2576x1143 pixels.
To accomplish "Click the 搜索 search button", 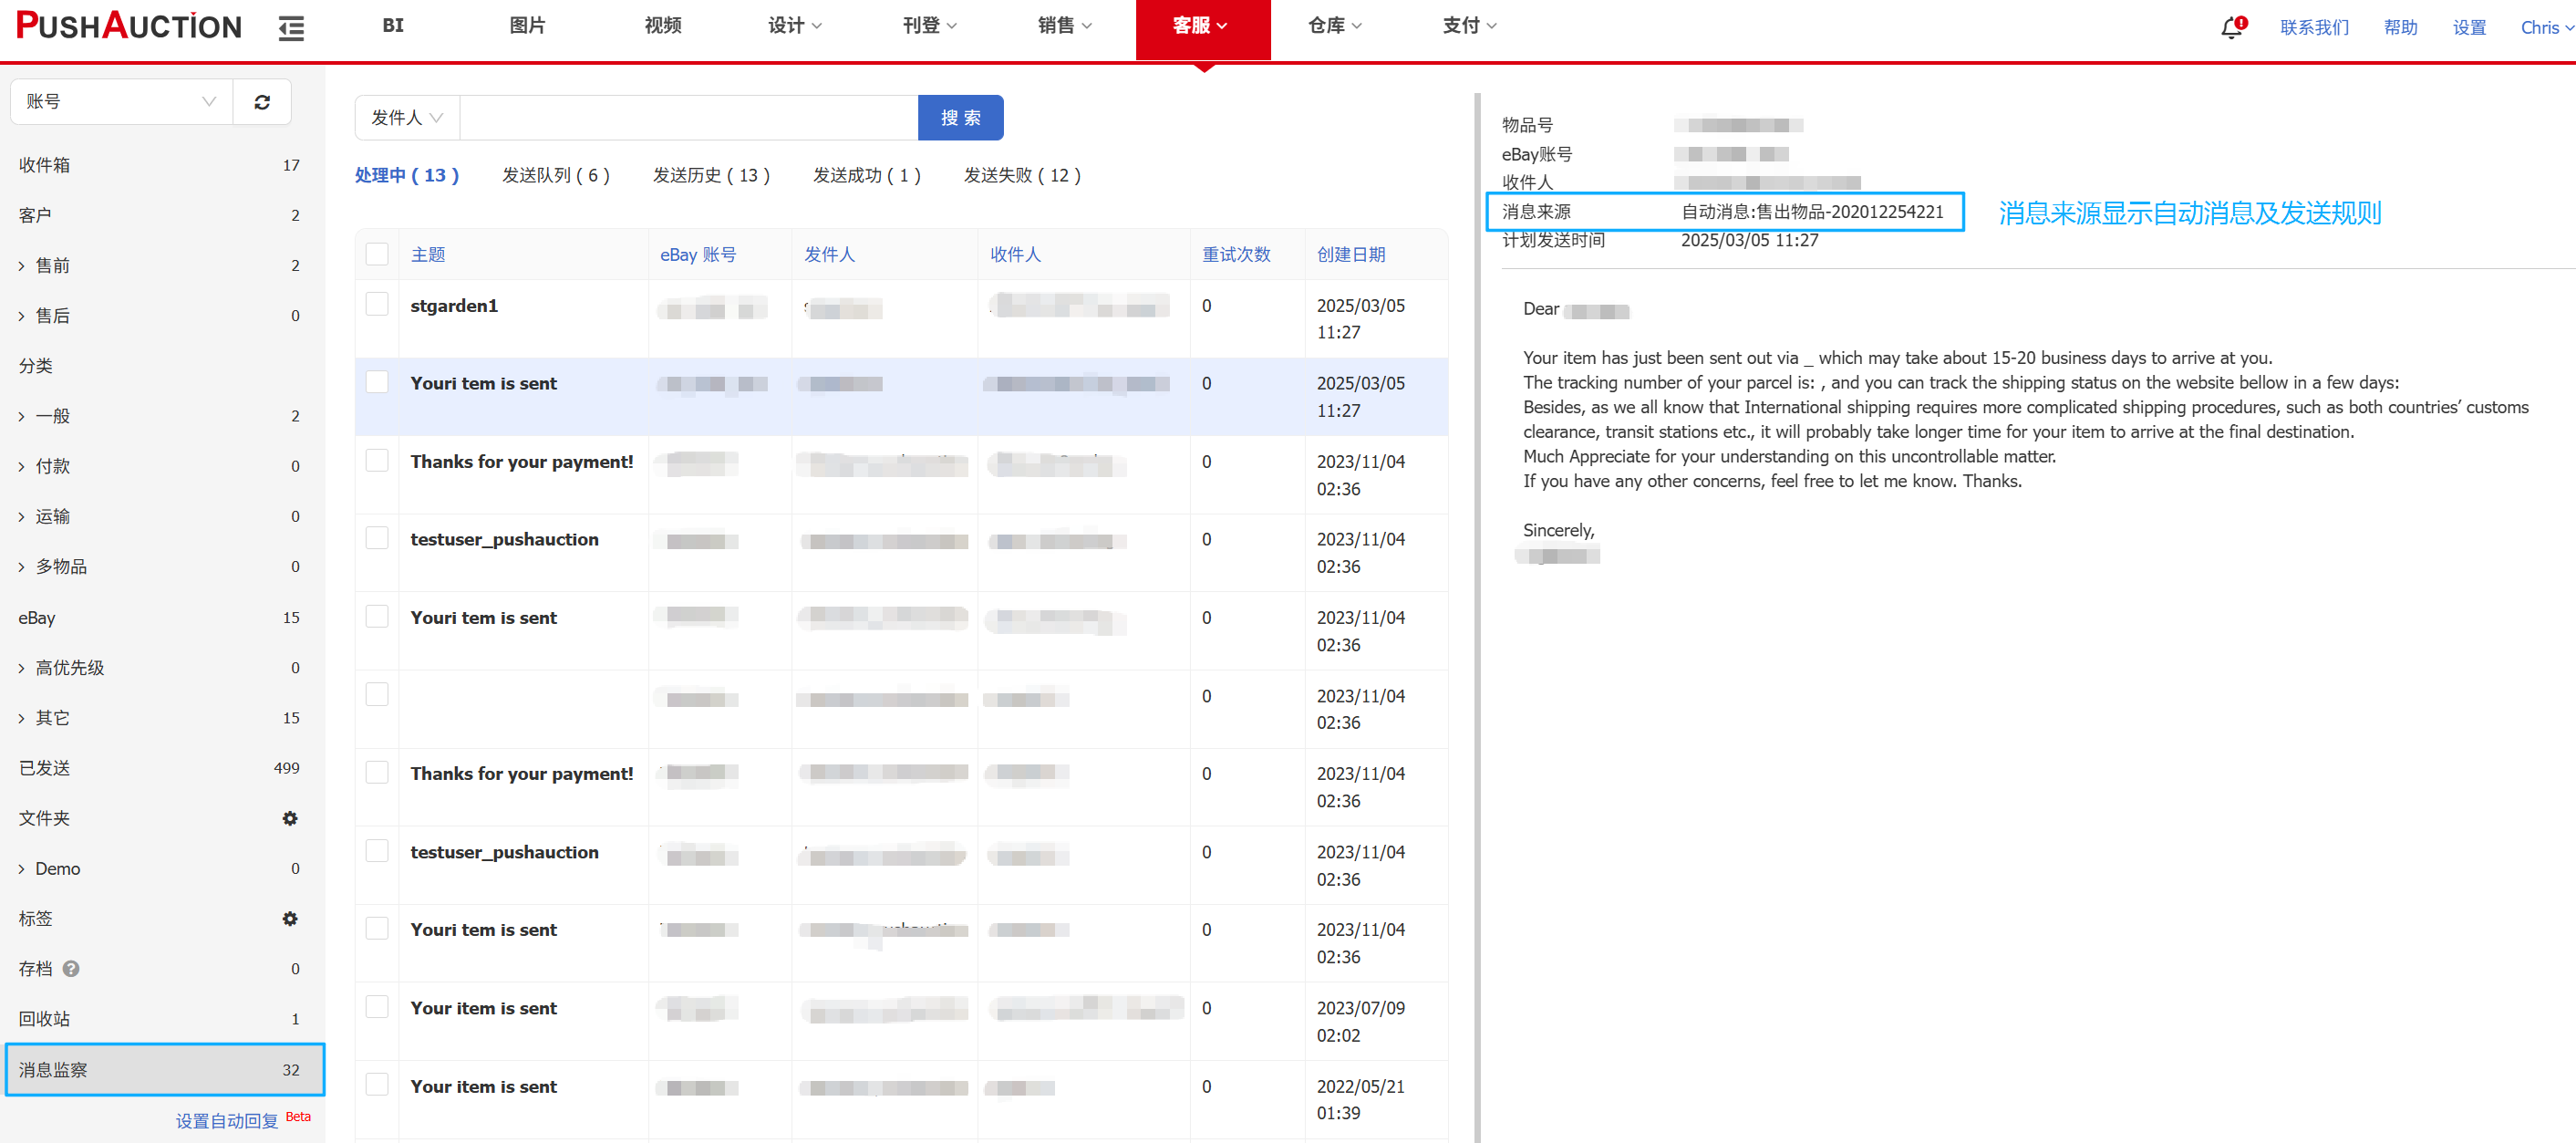I will click(960, 118).
